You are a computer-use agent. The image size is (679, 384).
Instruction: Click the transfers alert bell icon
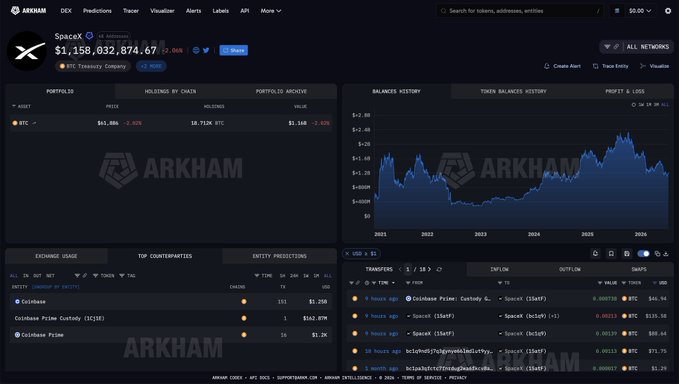[595, 253]
